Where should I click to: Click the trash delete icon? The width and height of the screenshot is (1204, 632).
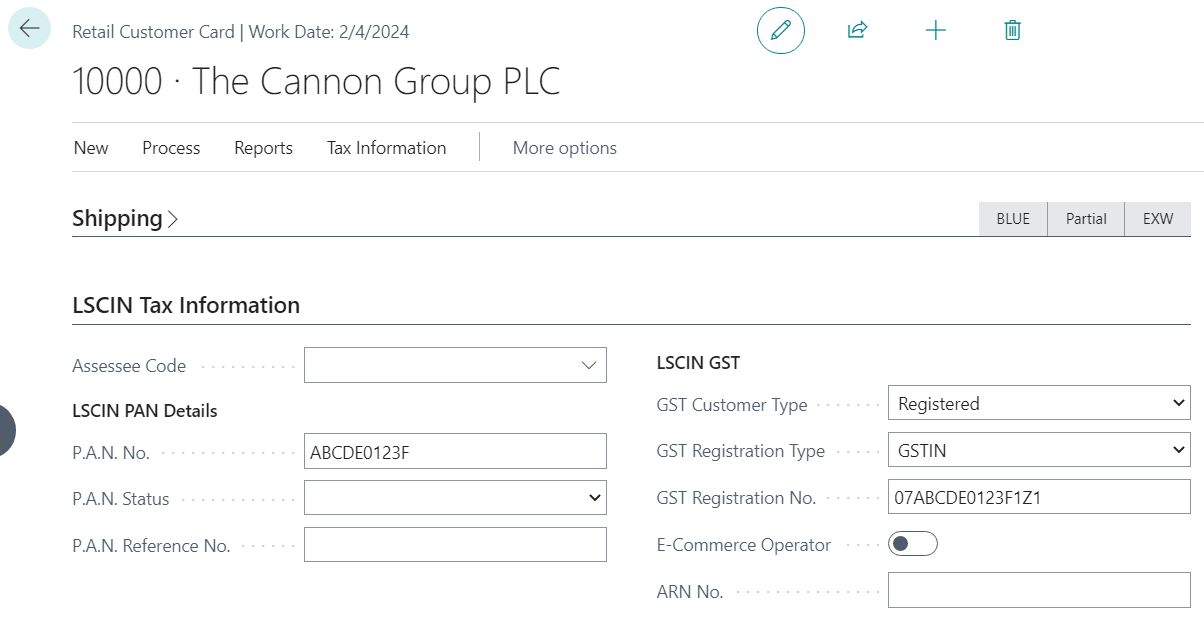(x=1012, y=30)
